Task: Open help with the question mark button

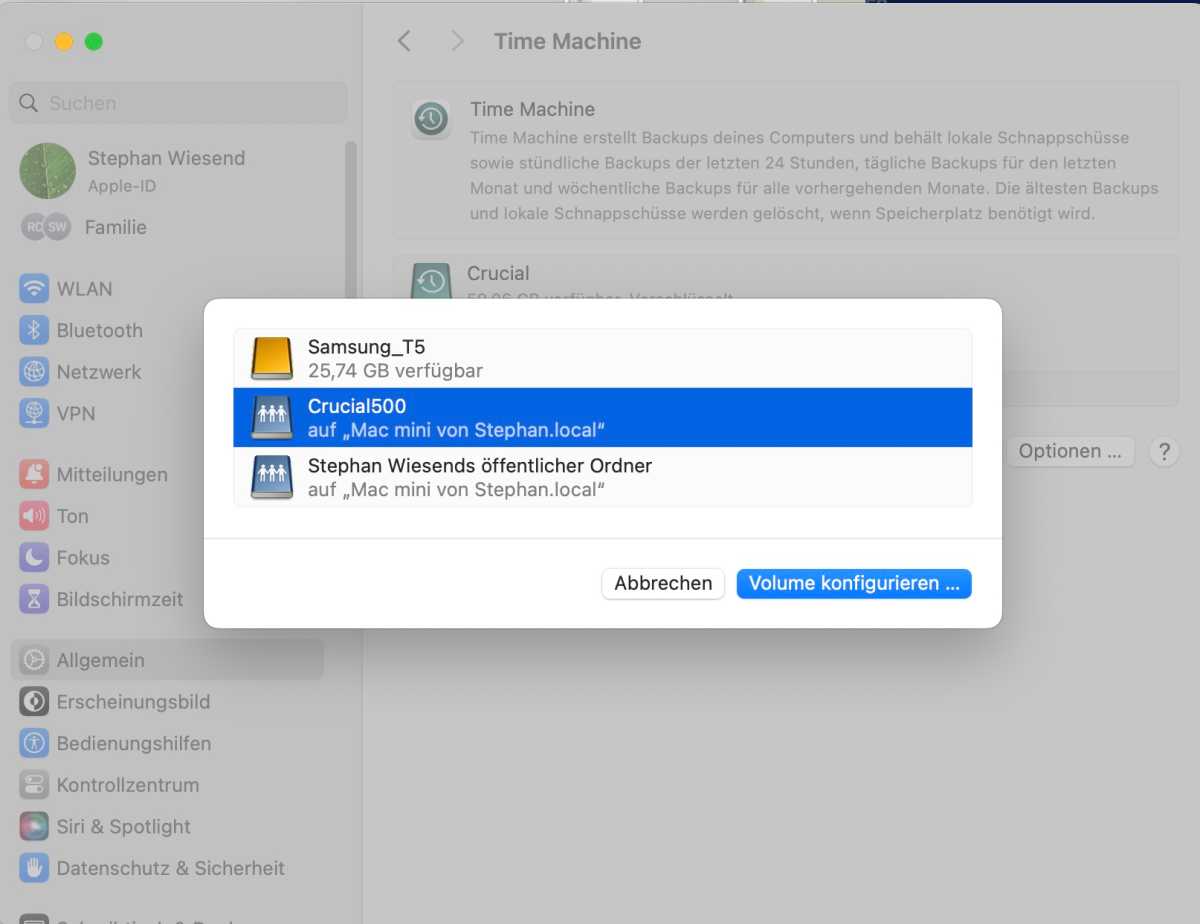Action: pos(1164,451)
